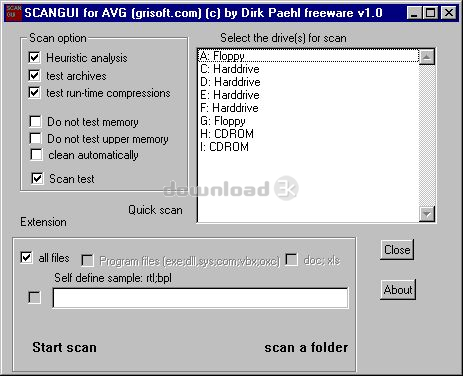The image size is (463, 376).
Task: Enable Do not test memory checkbox
Action: coord(35,121)
